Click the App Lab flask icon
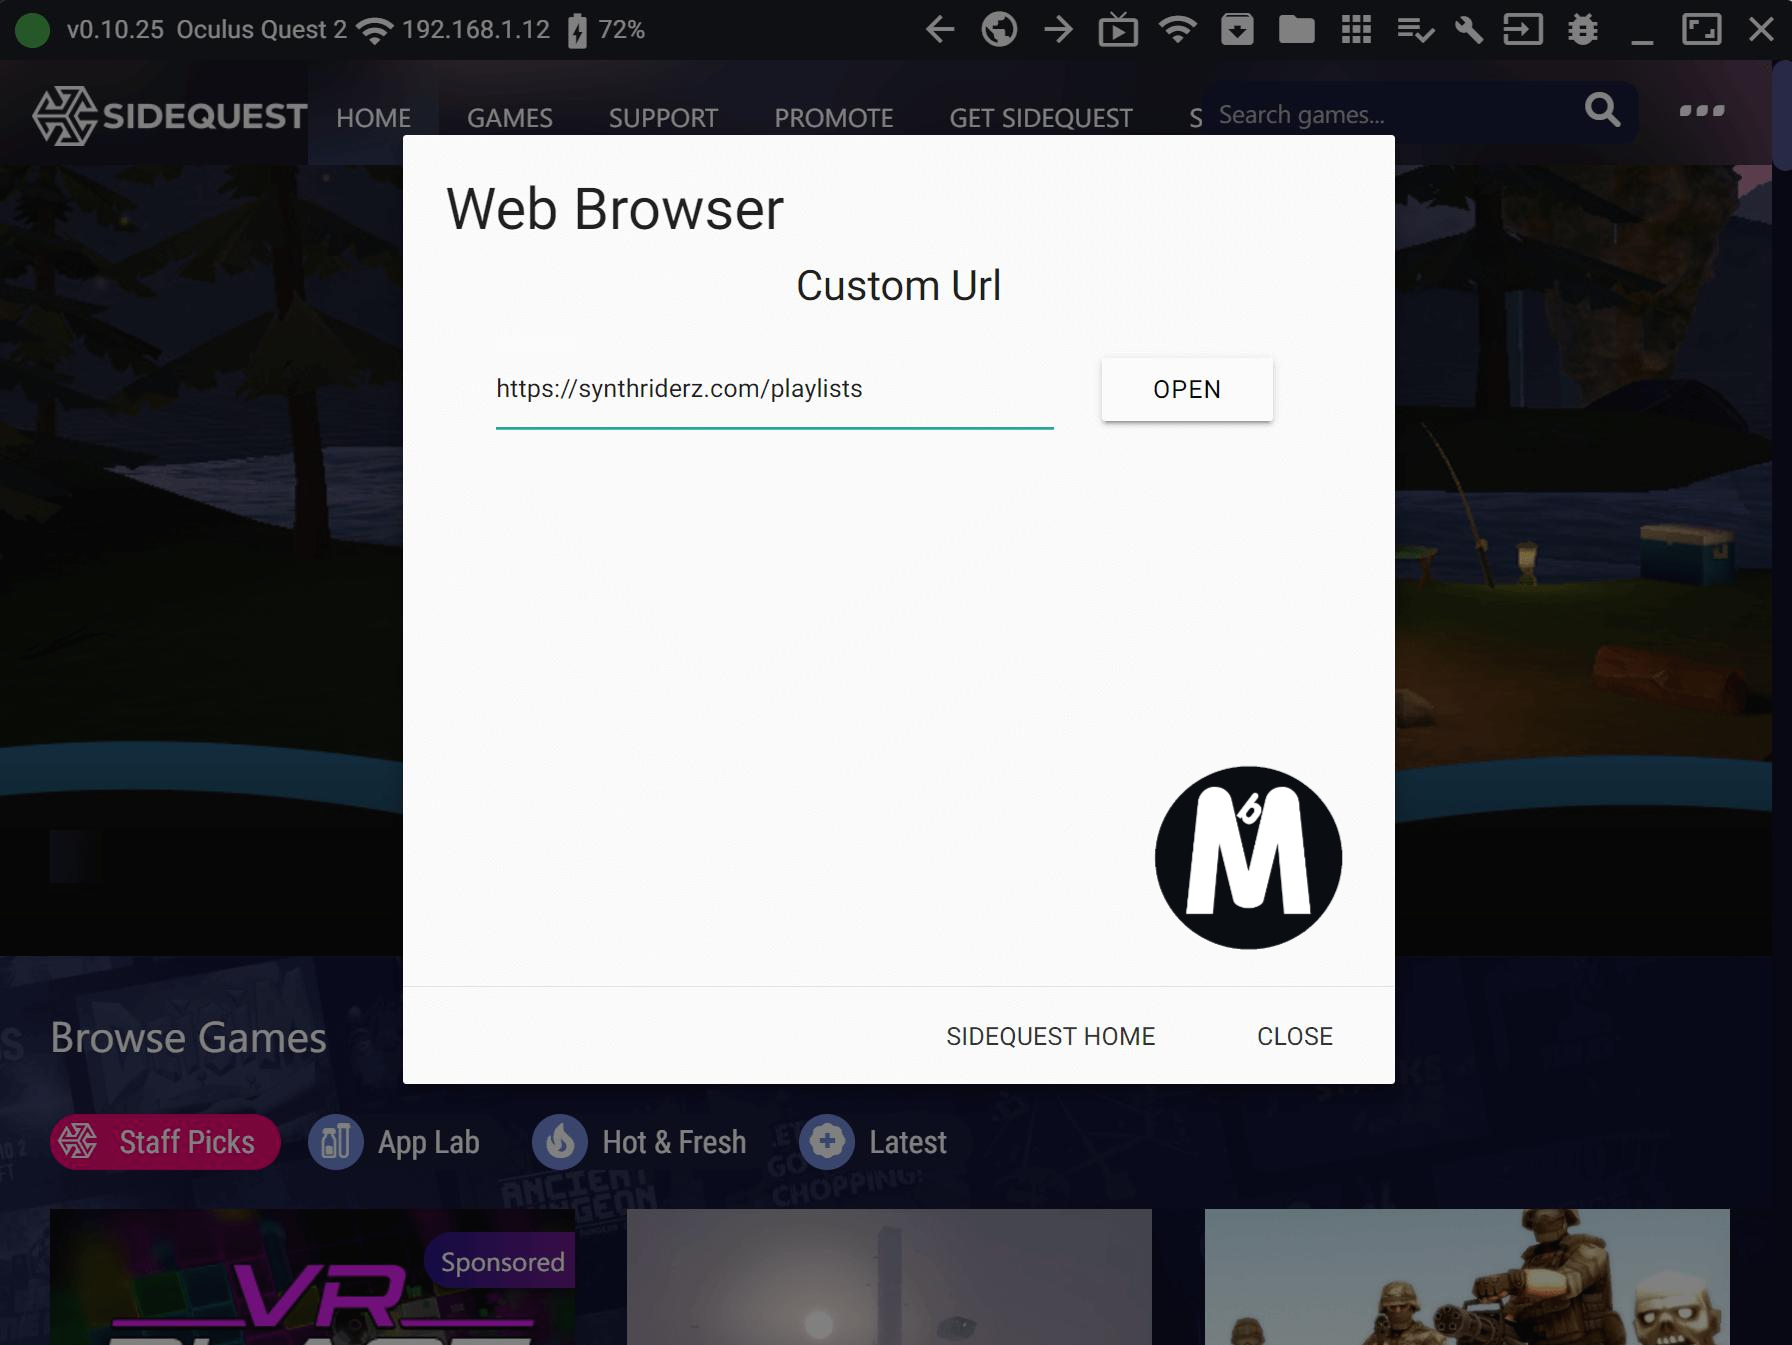1792x1345 pixels. 336,1141
